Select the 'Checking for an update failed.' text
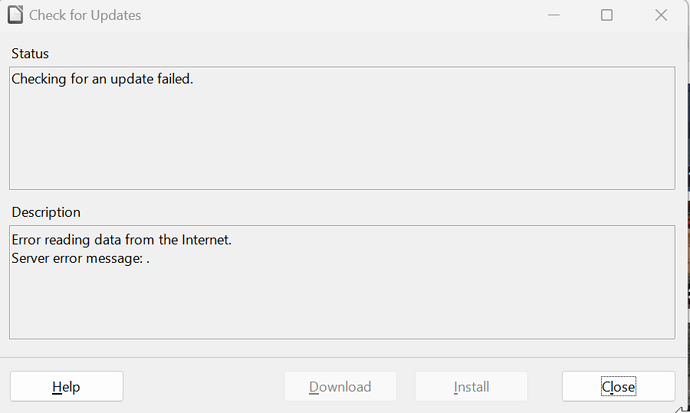 coord(102,79)
